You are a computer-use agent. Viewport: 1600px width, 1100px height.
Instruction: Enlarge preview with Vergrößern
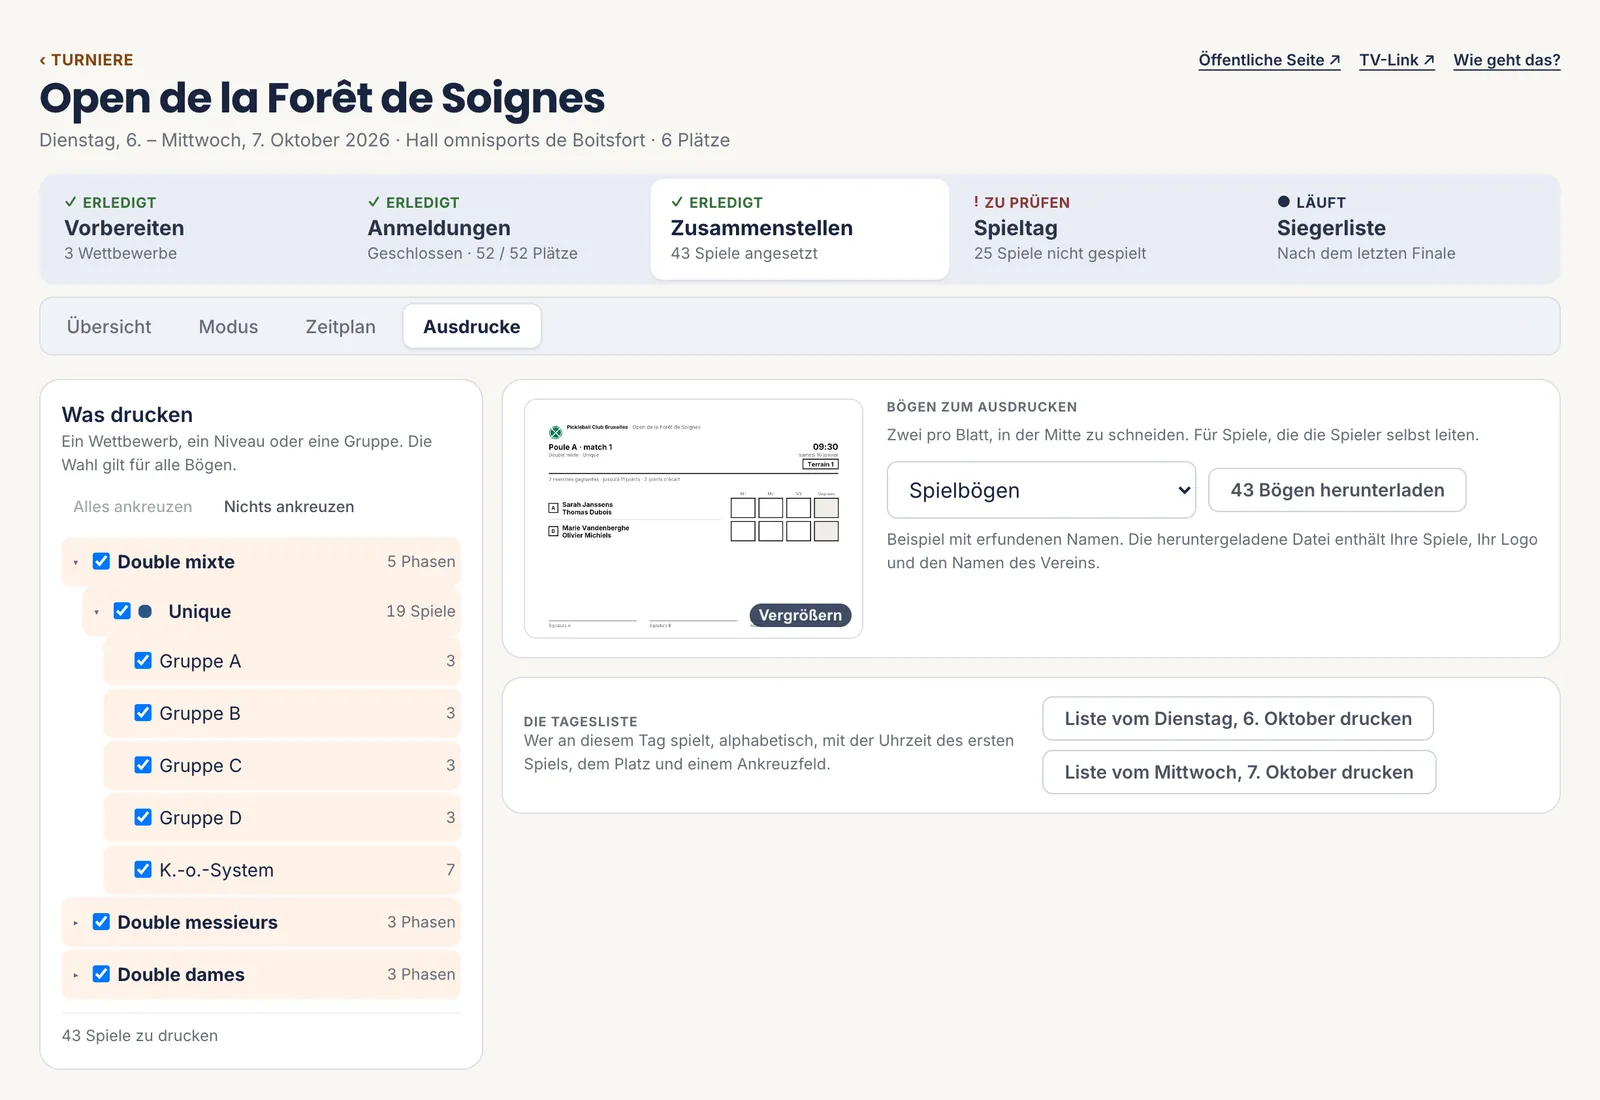coord(800,615)
